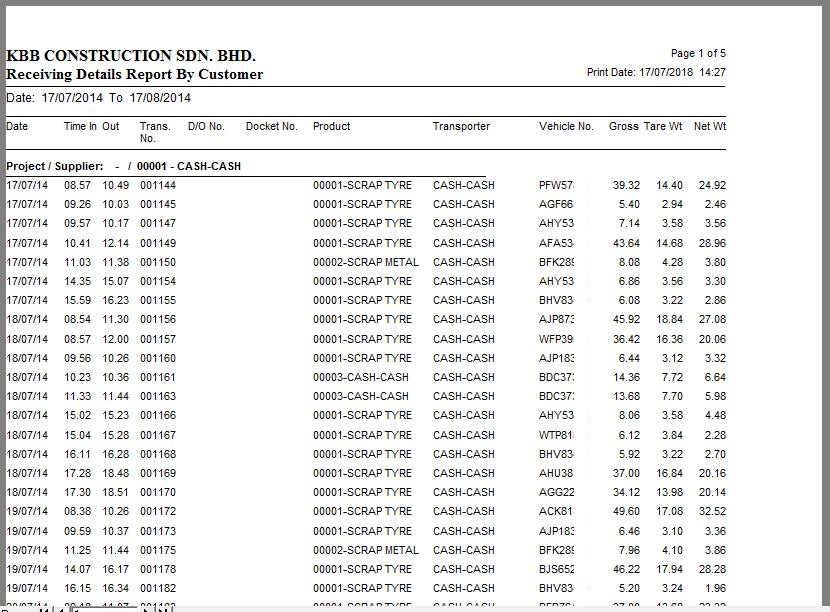The image size is (830, 612).
Task: Click the Tare Wt column header
Action: click(663, 126)
